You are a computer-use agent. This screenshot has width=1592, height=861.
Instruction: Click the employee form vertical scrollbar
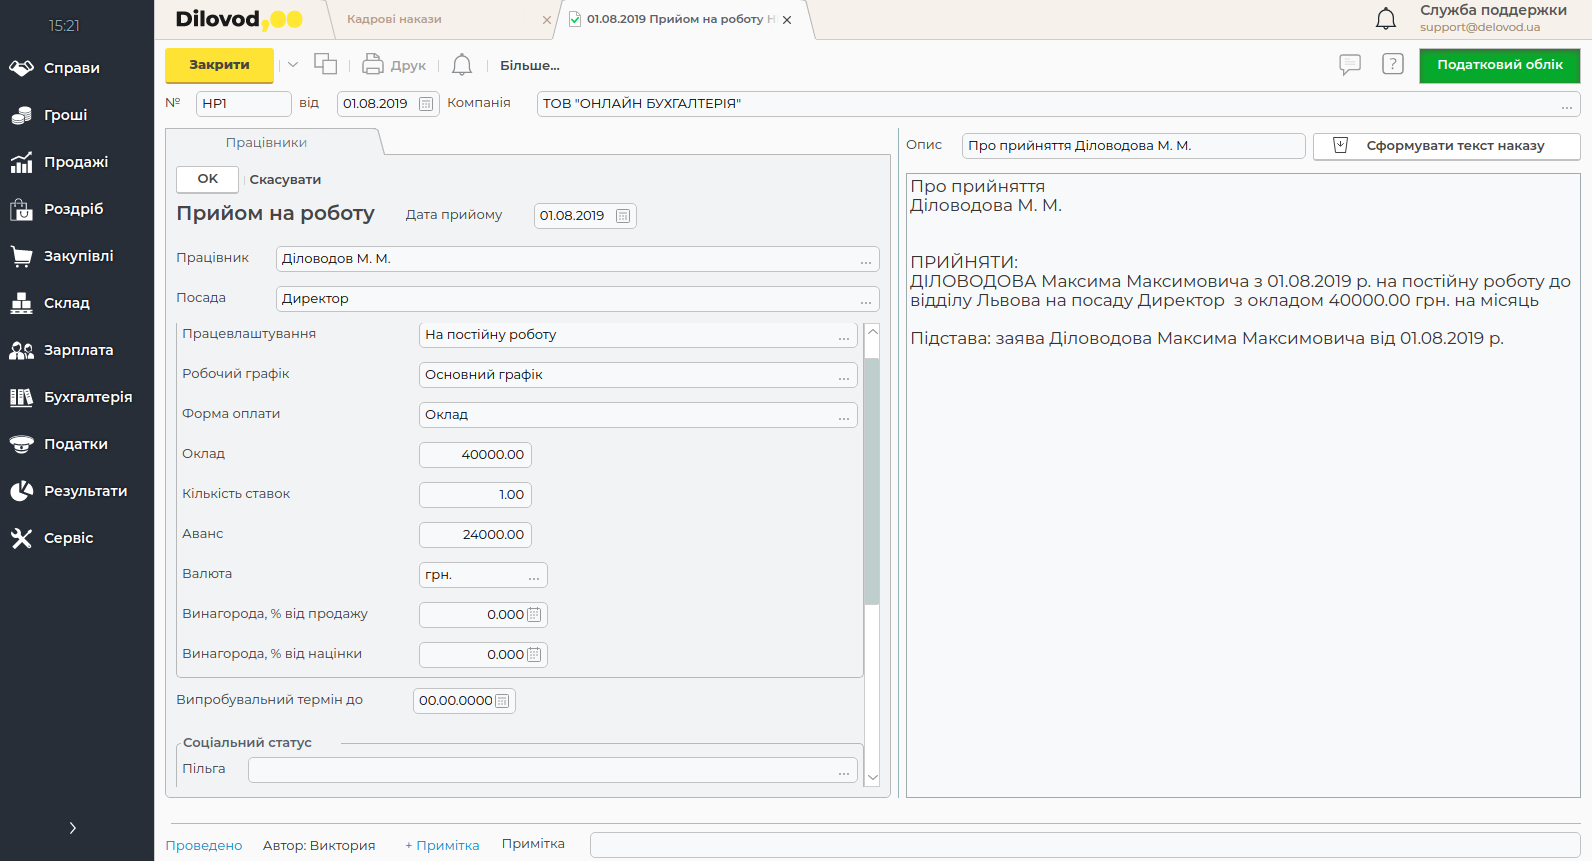point(872,480)
